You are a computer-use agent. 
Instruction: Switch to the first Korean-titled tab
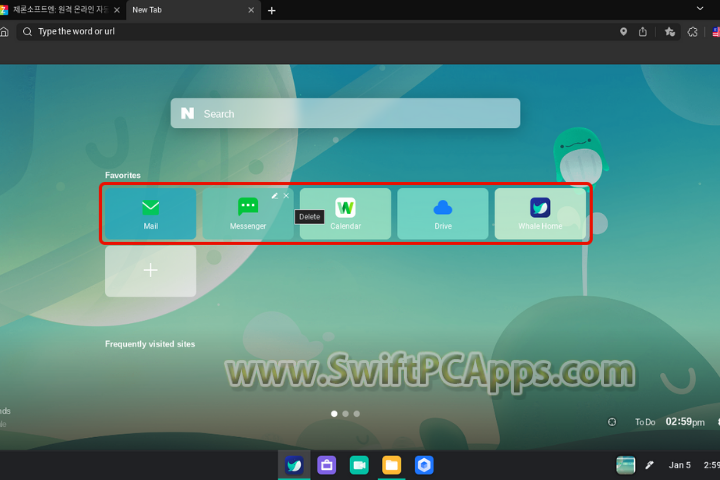coord(60,10)
